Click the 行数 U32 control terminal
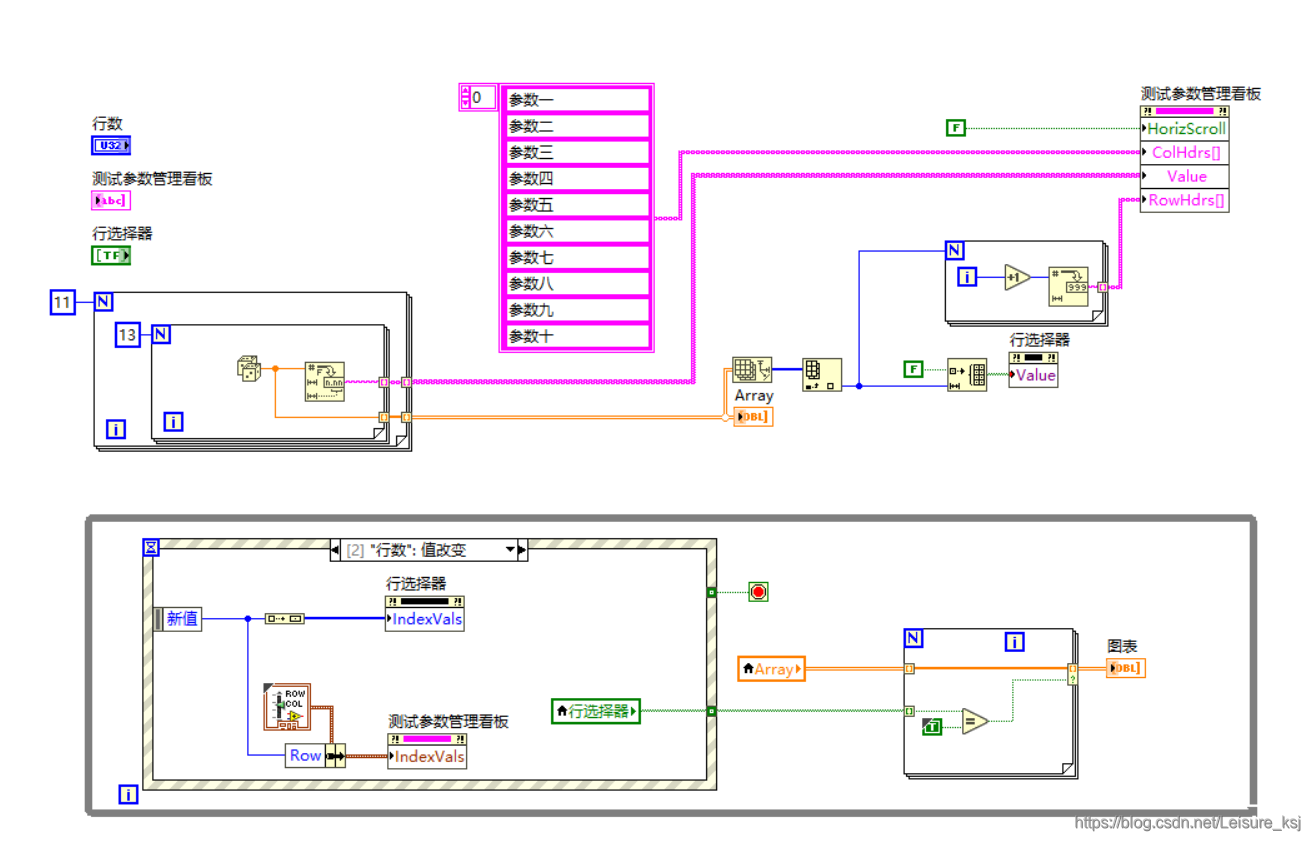Image resolution: width=1310 pixels, height=841 pixels. point(111,146)
